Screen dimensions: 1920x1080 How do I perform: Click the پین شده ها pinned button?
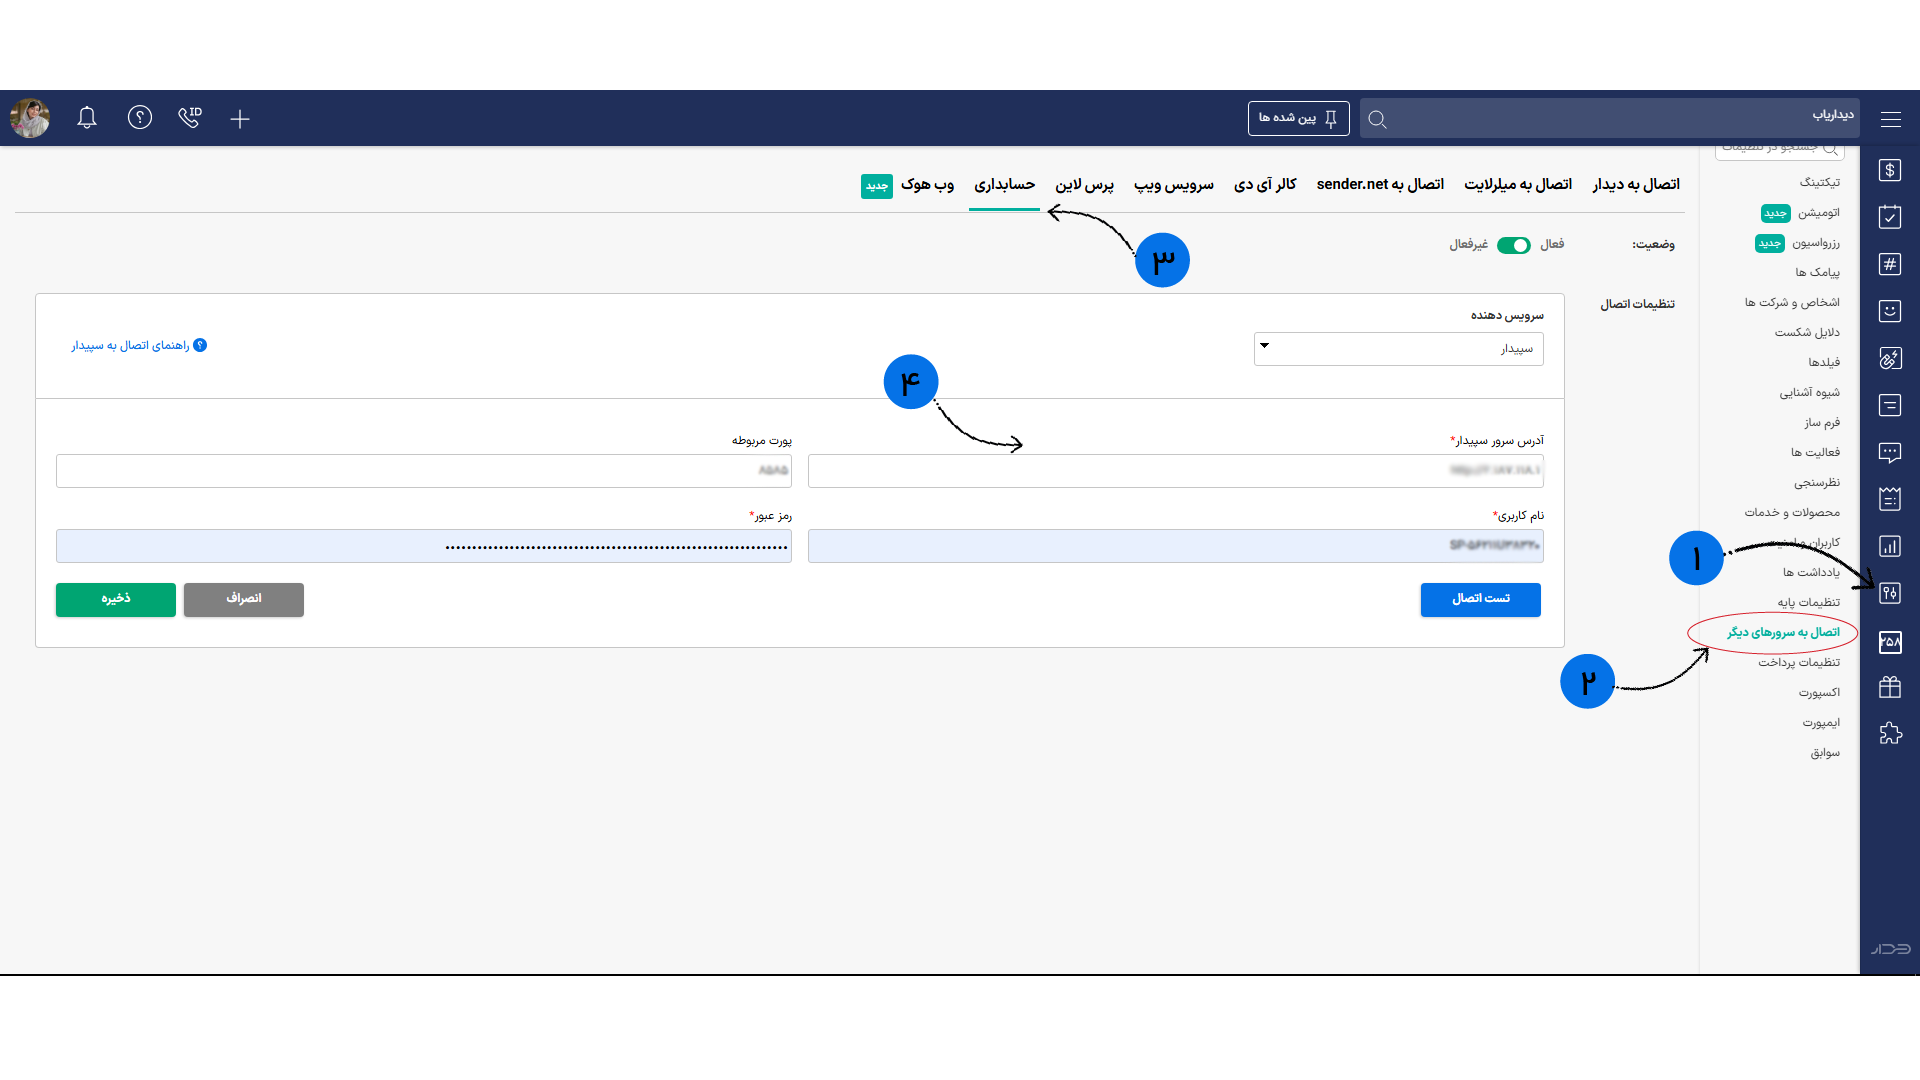(1298, 118)
